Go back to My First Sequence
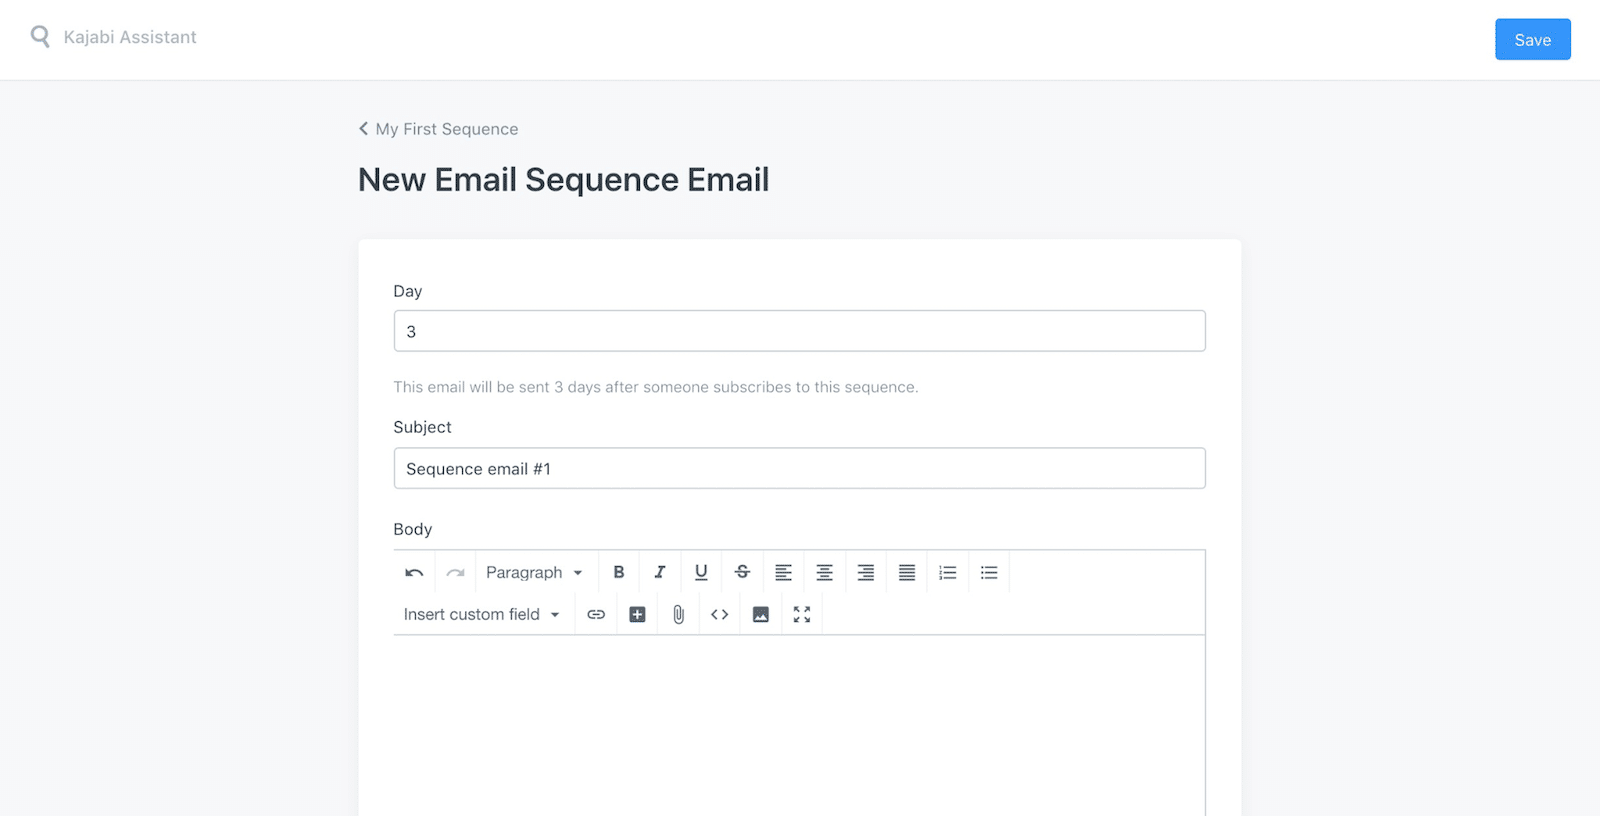The image size is (1600, 816). [x=438, y=129]
